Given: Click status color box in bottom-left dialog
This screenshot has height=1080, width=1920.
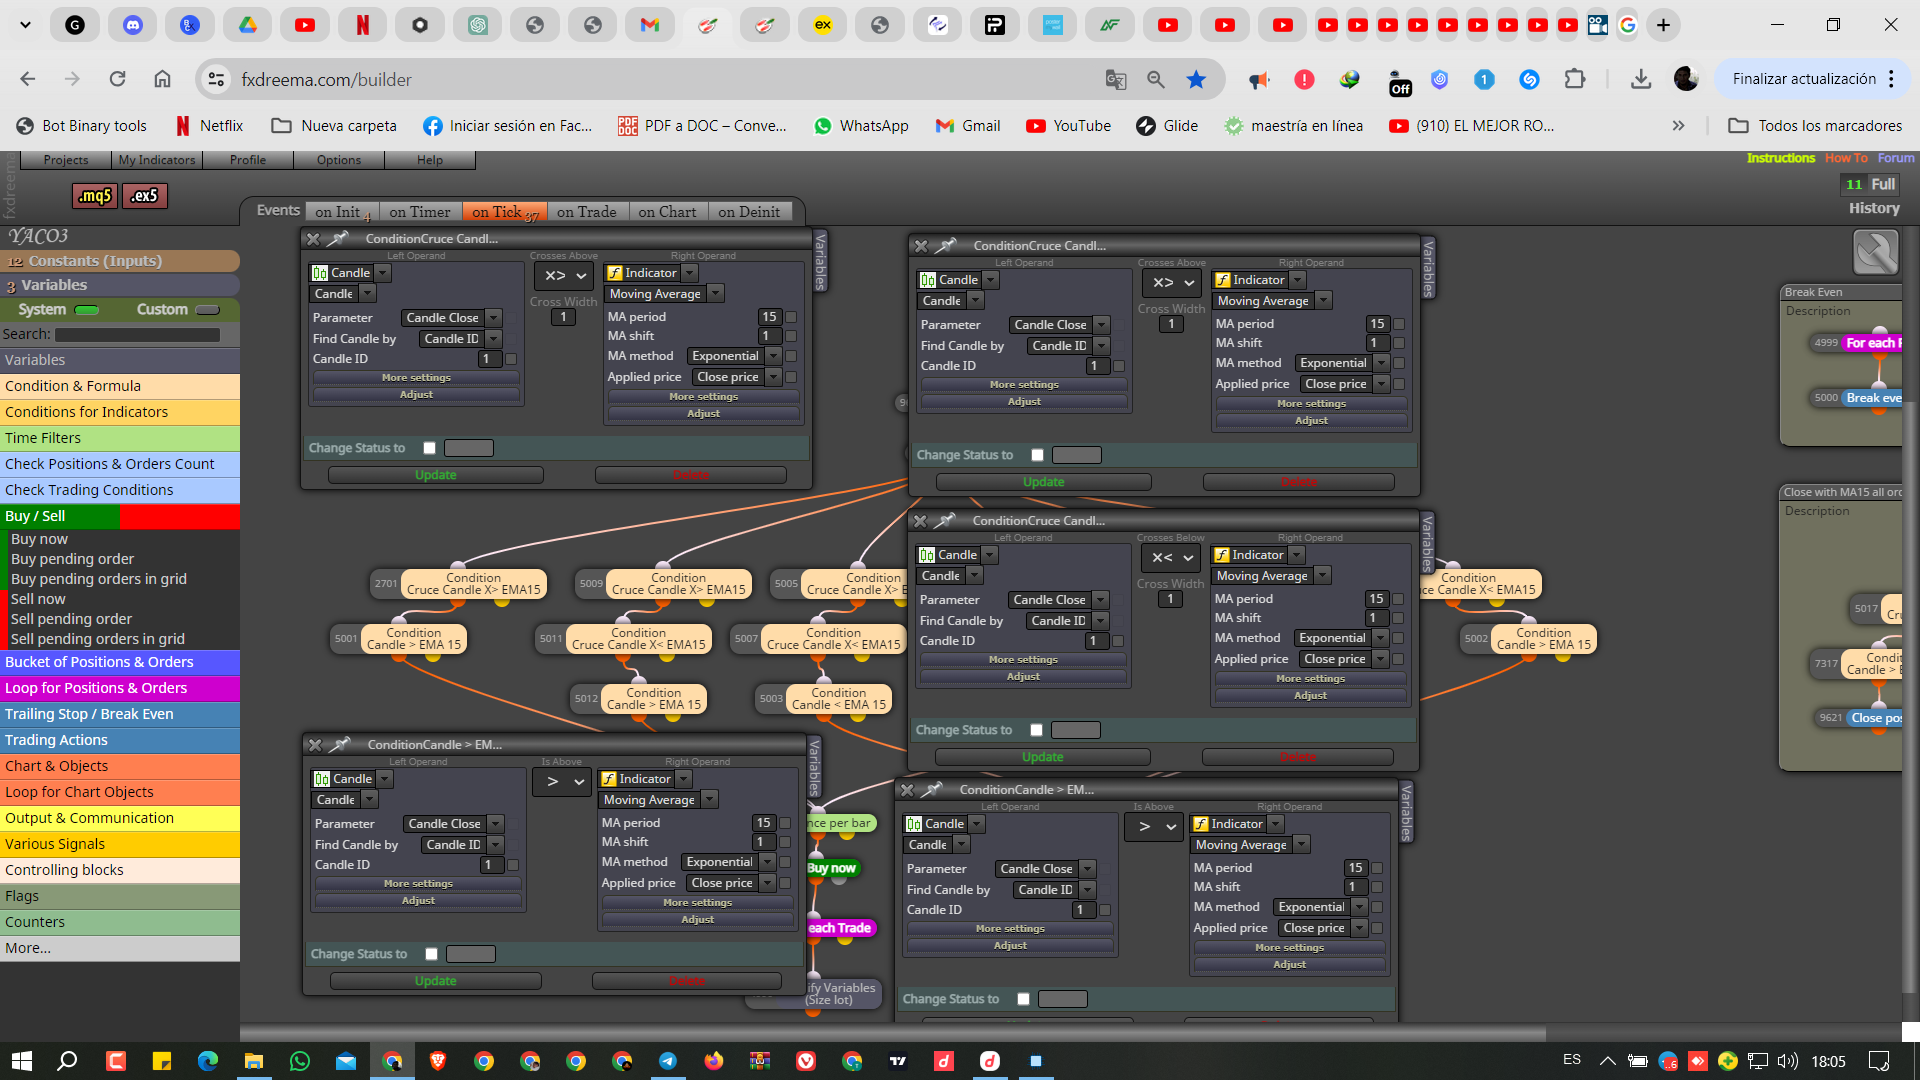Looking at the screenshot, I should pyautogui.click(x=471, y=954).
